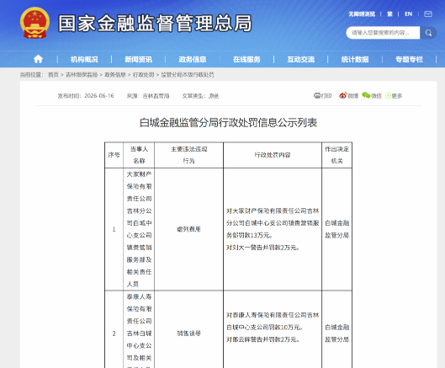The height and width of the screenshot is (368, 445).
Task: Click the row number 2 cell
Action: click(x=114, y=333)
